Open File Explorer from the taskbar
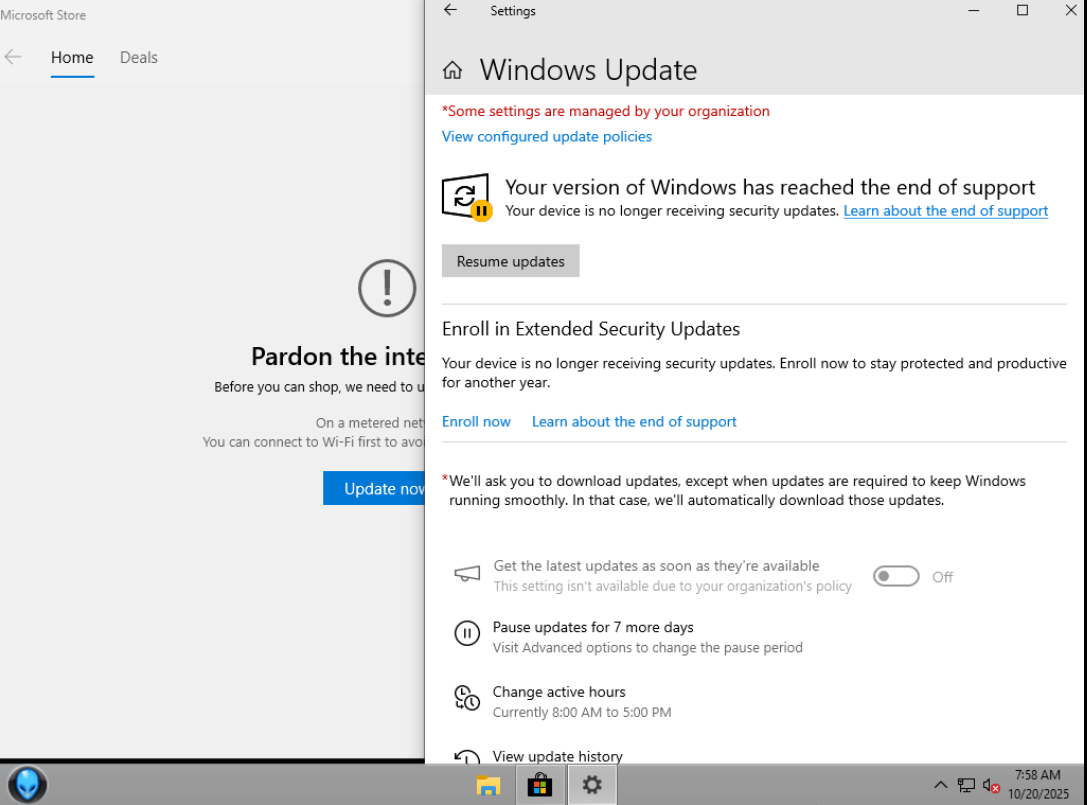The width and height of the screenshot is (1087, 805). pyautogui.click(x=488, y=785)
